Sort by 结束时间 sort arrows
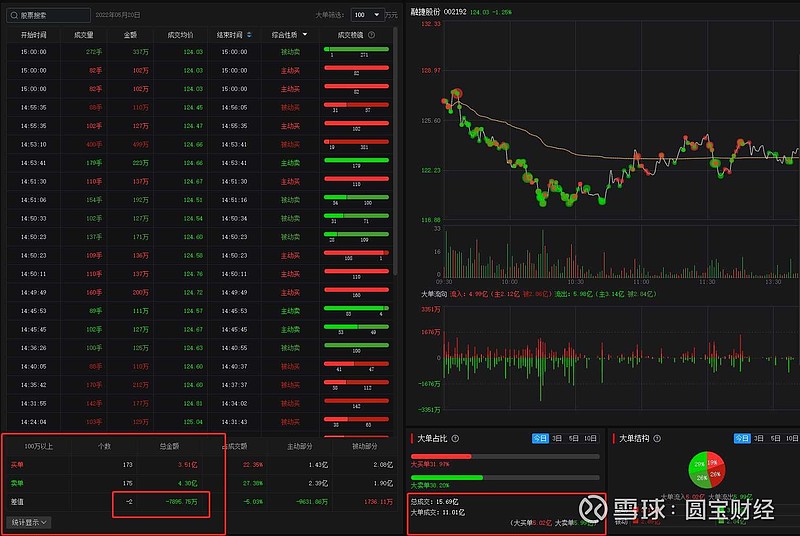This screenshot has height=536, width=800. tap(249, 35)
